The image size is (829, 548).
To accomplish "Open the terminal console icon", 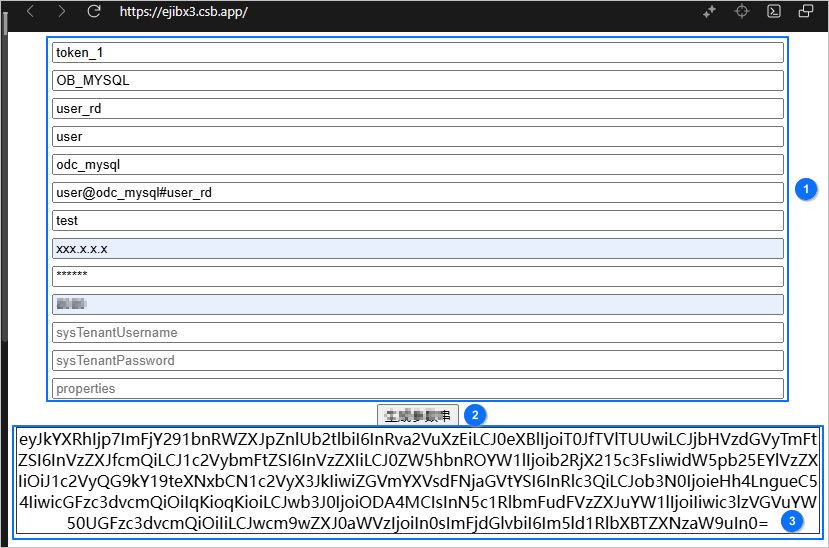I will [x=774, y=12].
